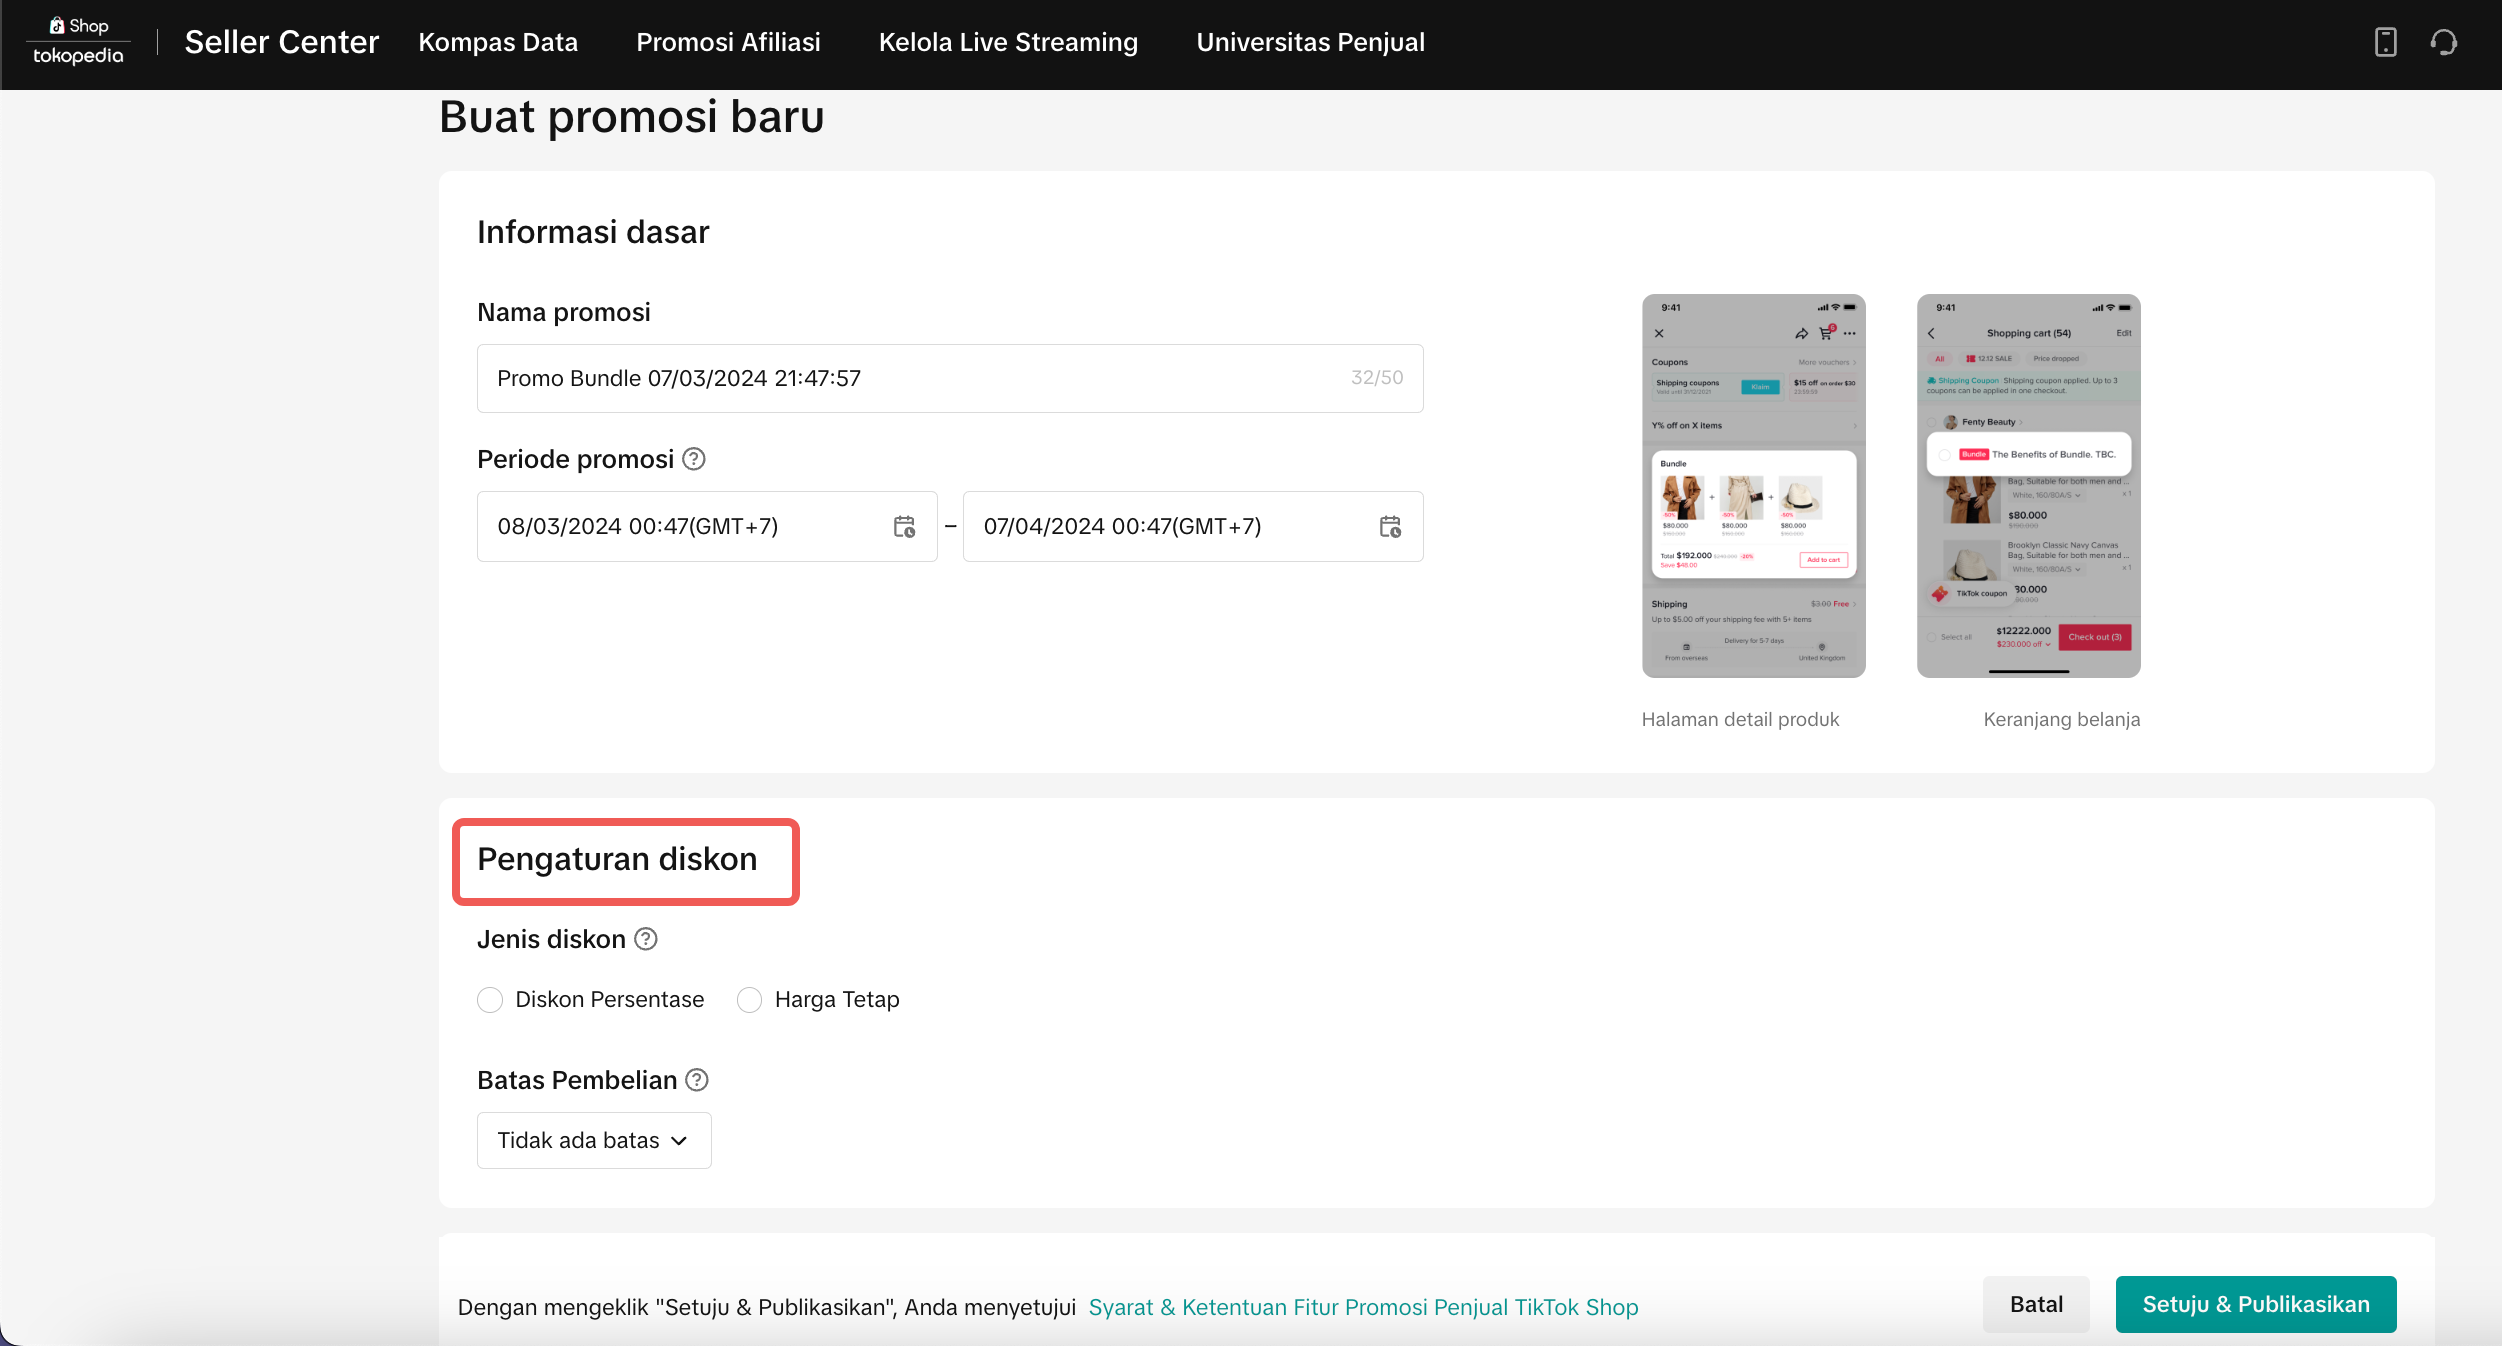The height and width of the screenshot is (1346, 2502).
Task: Click help icon beside Jenis diskon
Action: [646, 939]
